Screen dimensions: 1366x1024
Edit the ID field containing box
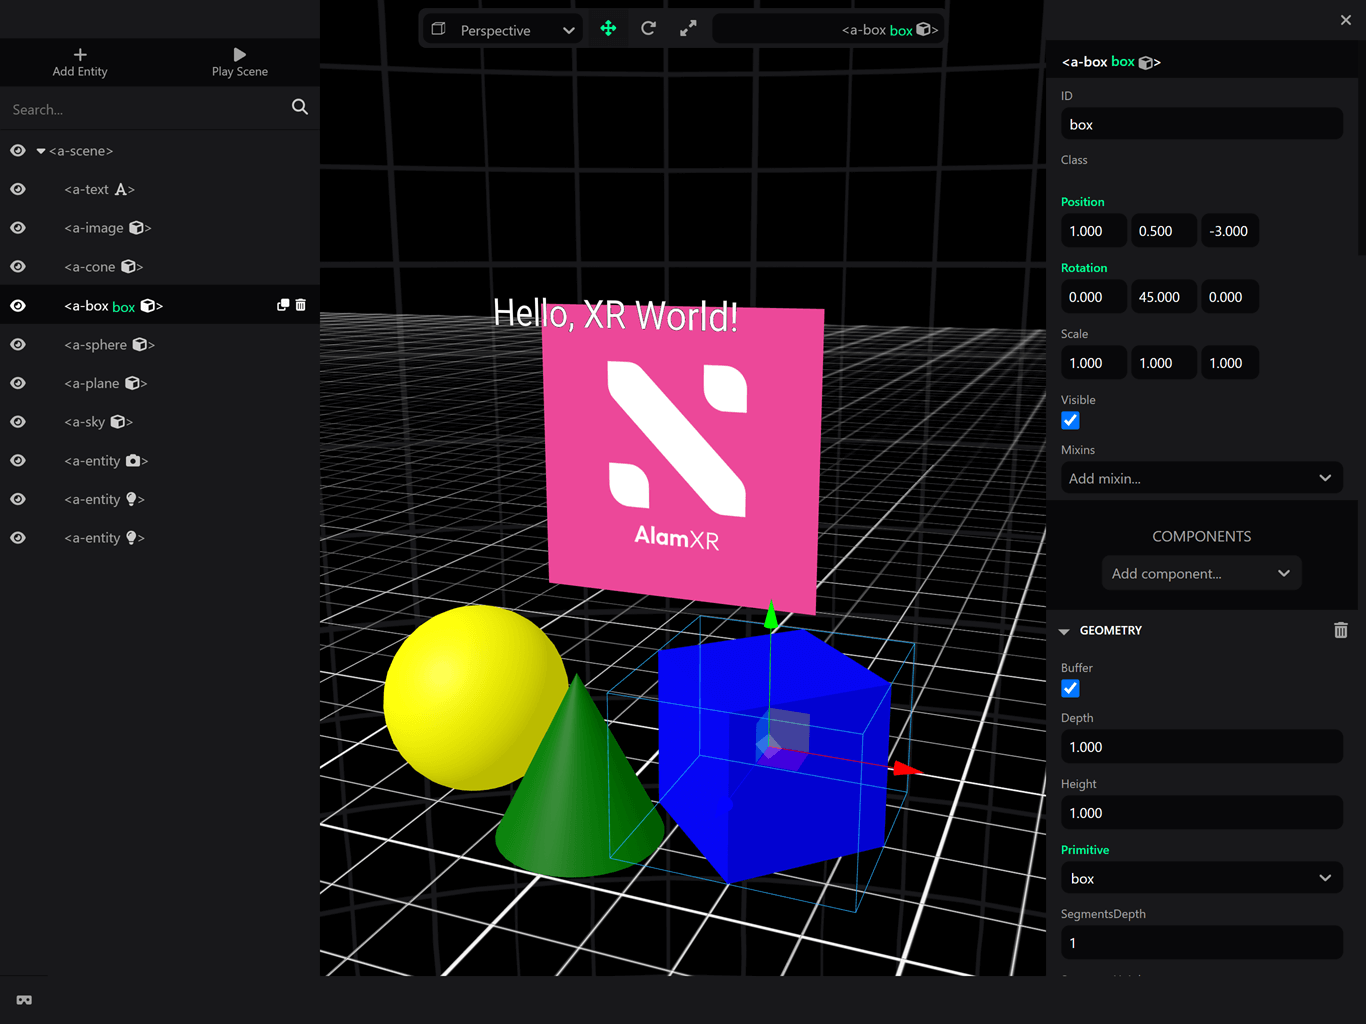click(1202, 125)
